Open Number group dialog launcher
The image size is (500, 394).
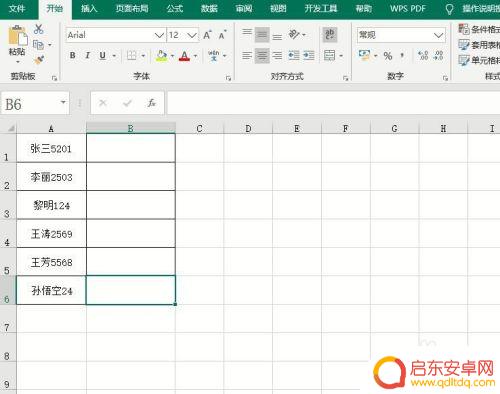[x=445, y=78]
